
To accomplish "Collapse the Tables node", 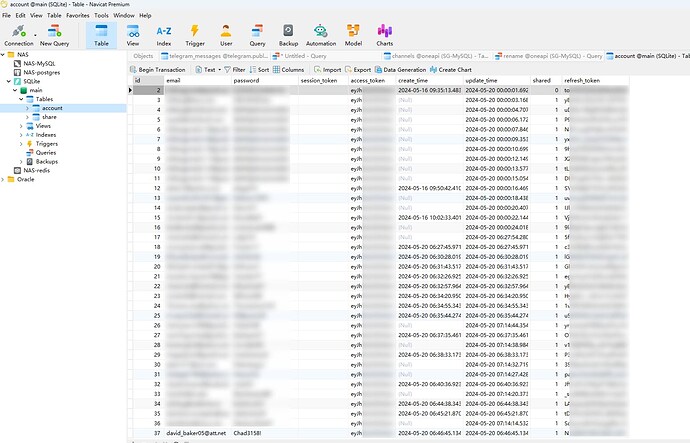I will coord(21,99).
